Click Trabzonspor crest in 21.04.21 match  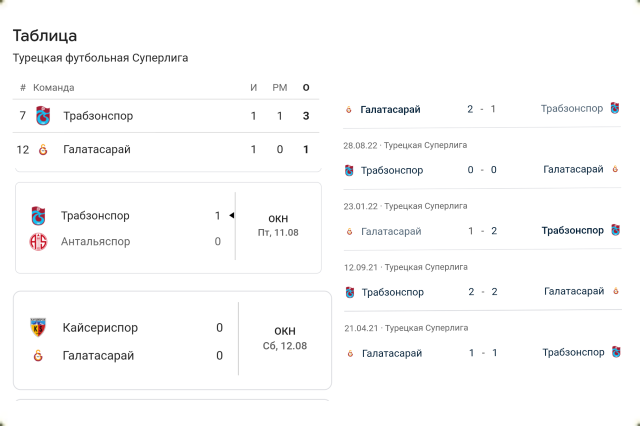point(615,352)
